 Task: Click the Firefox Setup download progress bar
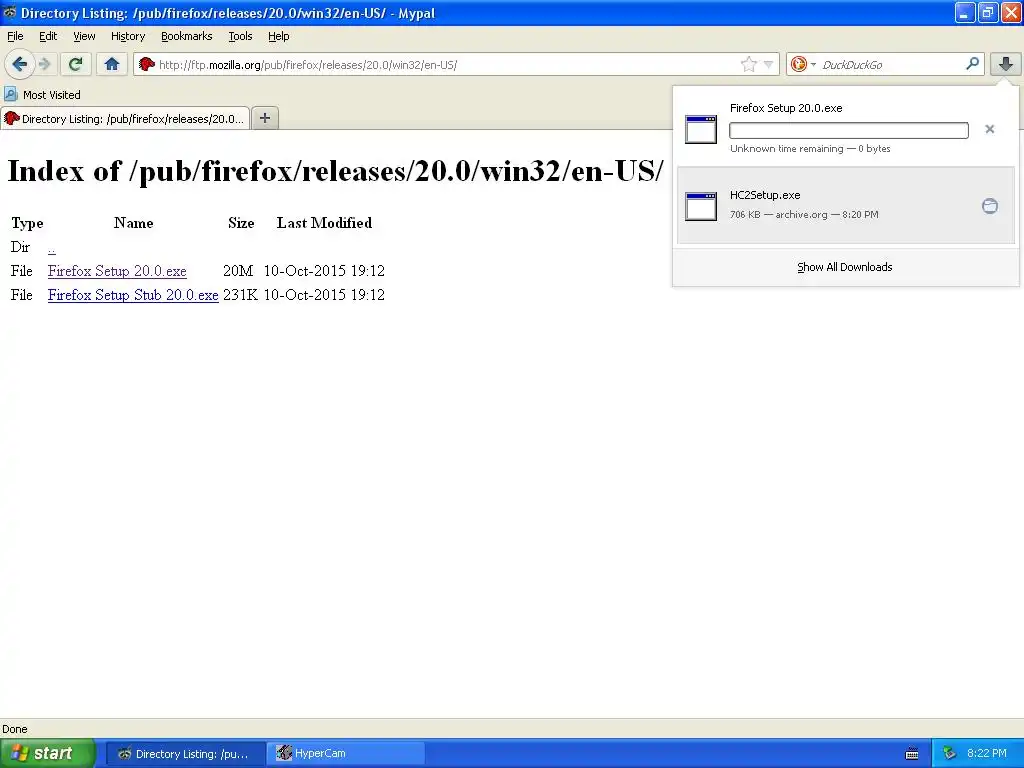[848, 131]
